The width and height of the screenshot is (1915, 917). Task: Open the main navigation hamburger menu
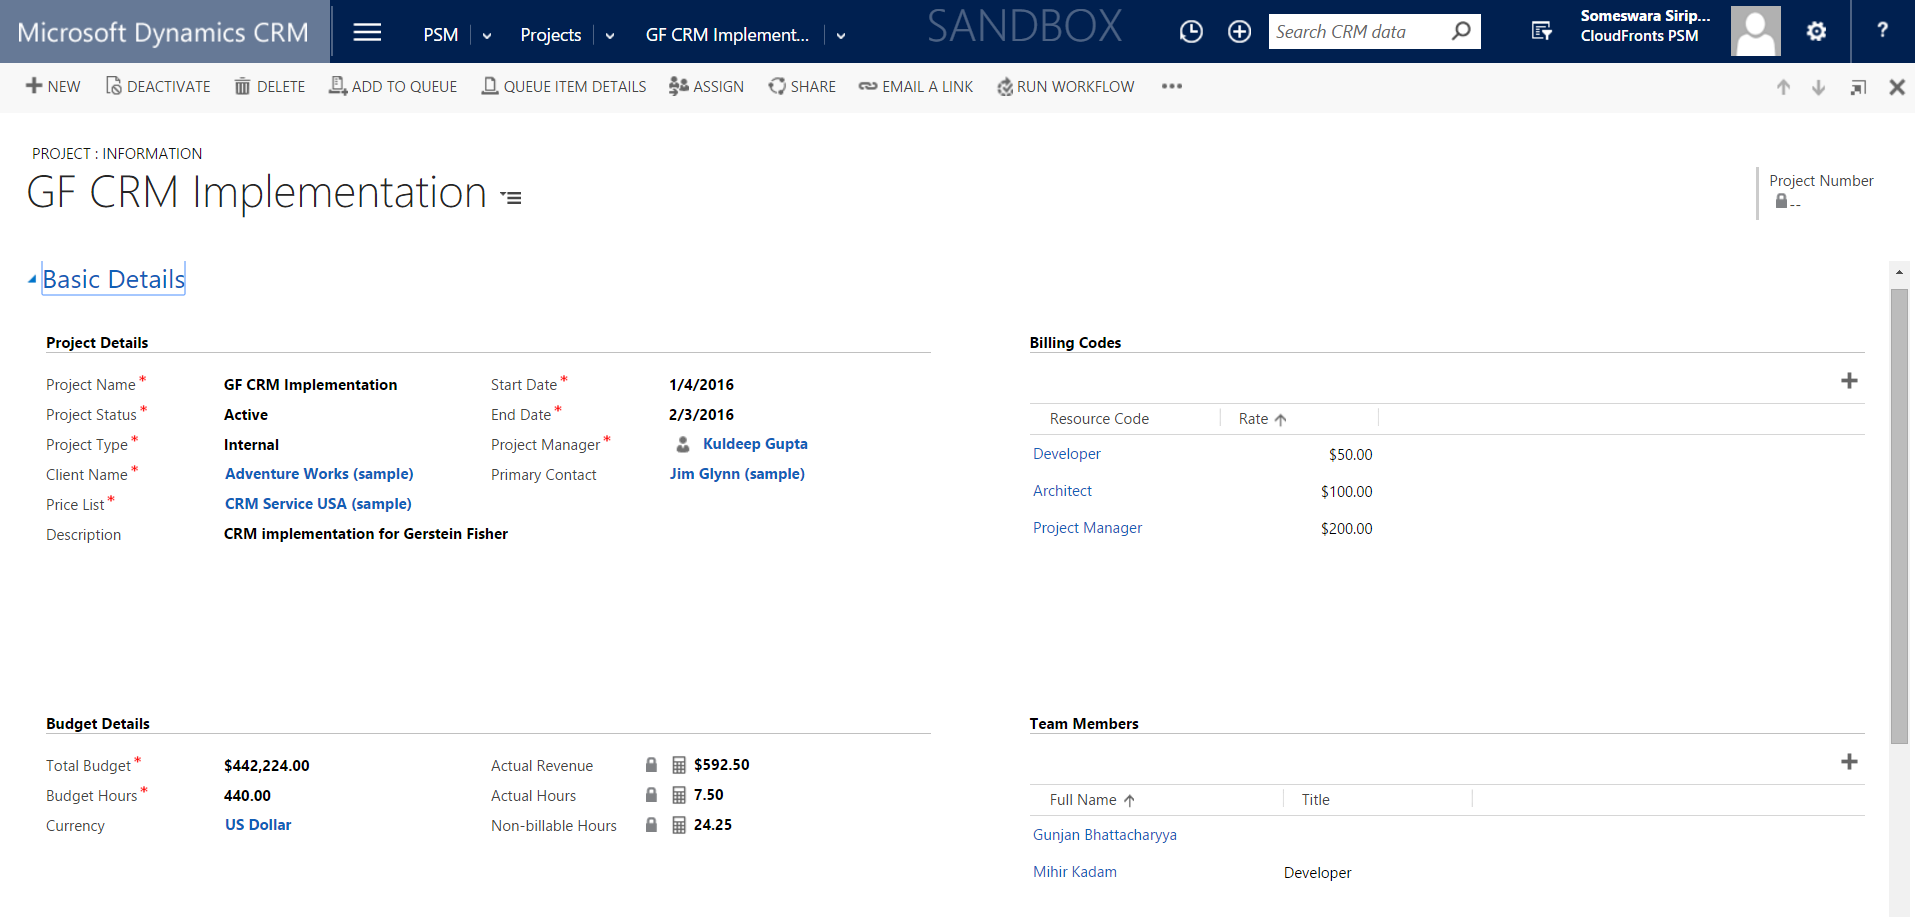point(367,32)
